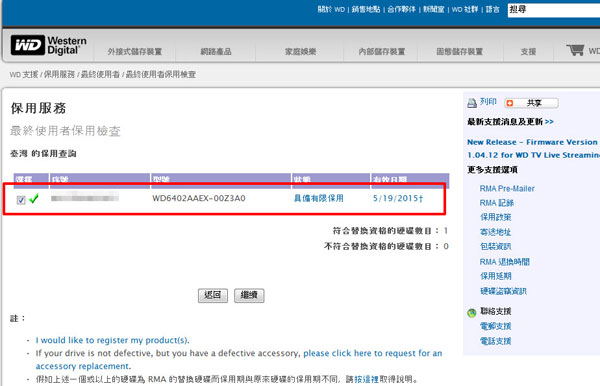The width and height of the screenshot is (600, 386).
Task: Click the 繼續 continue button
Action: coord(249,295)
